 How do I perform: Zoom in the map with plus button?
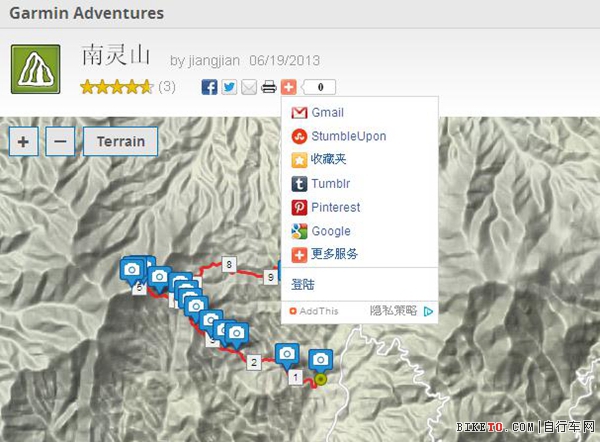[x=23, y=141]
